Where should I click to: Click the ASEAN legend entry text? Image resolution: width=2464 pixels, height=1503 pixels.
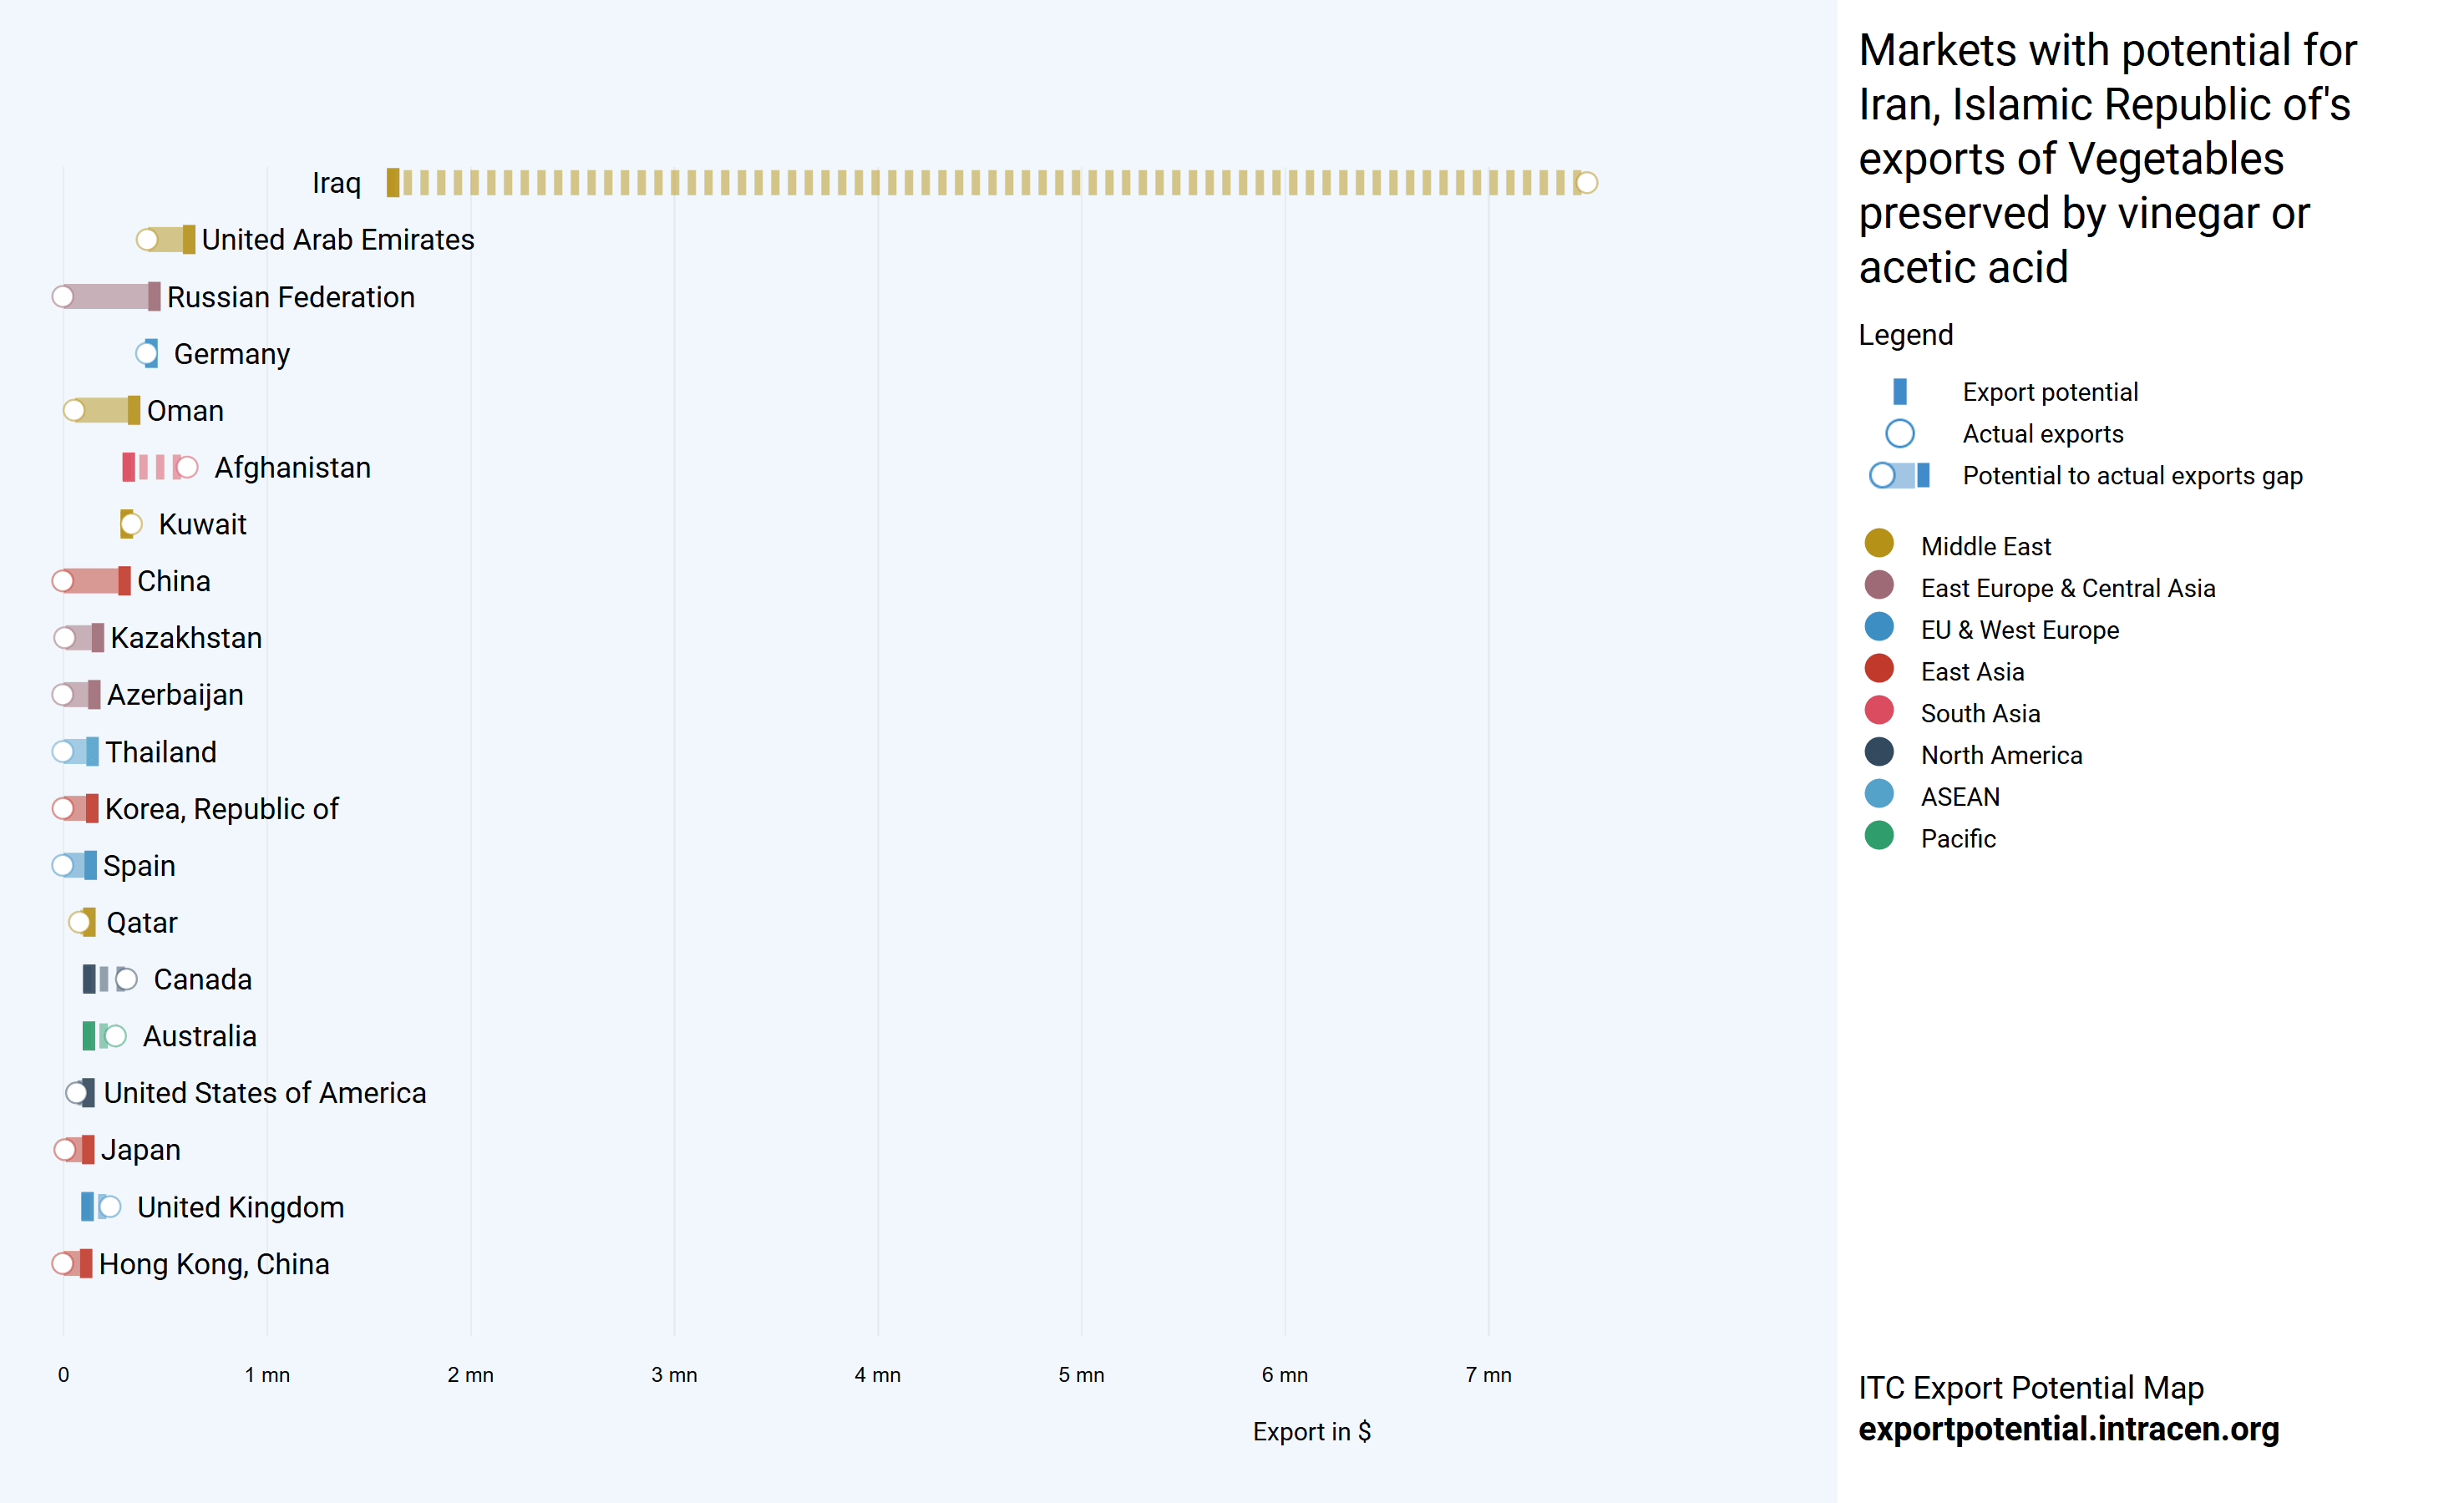(x=1960, y=797)
